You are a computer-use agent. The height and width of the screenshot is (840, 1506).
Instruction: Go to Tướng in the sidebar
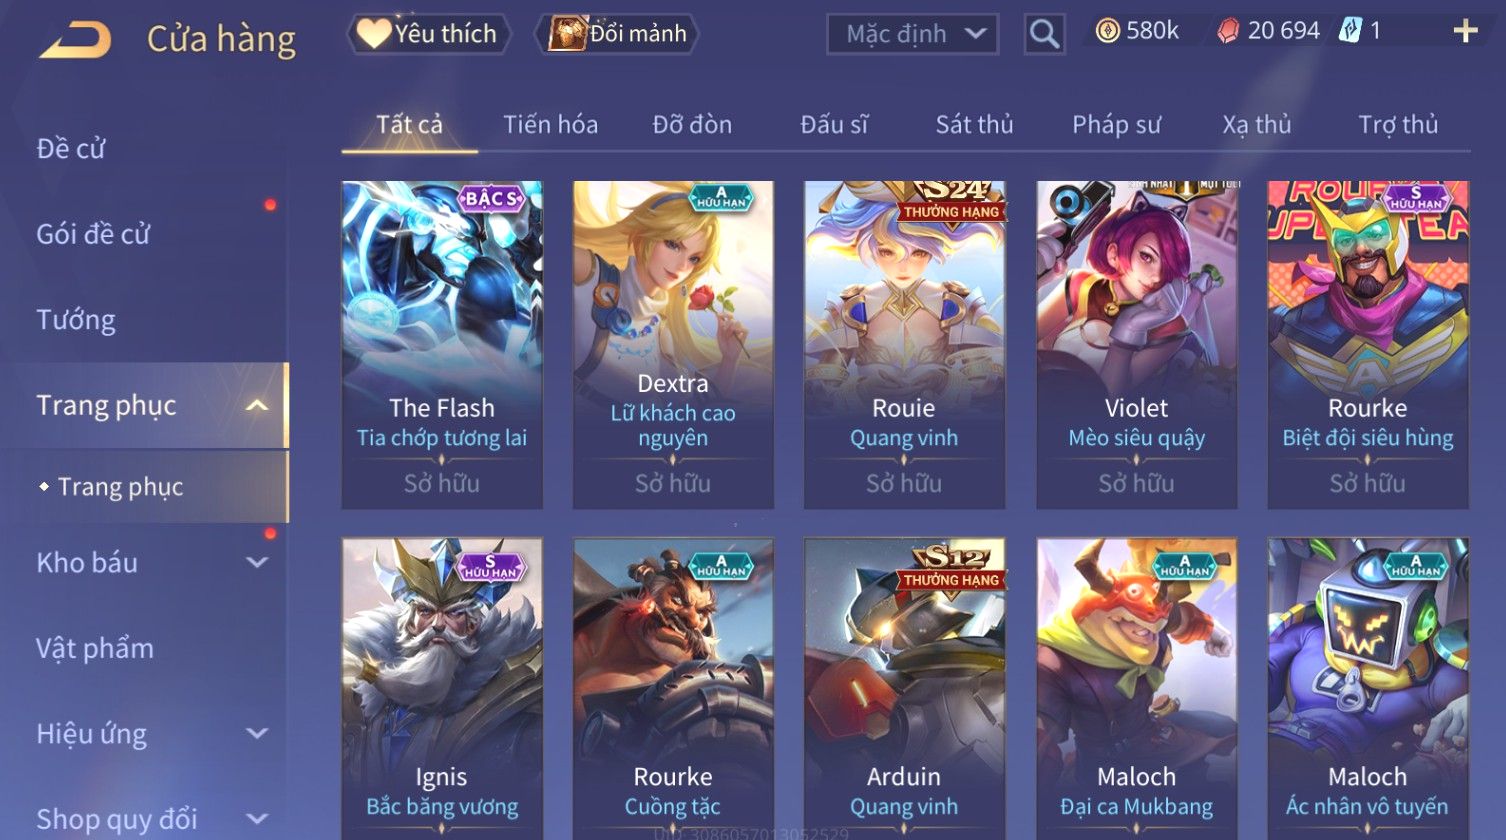click(76, 320)
